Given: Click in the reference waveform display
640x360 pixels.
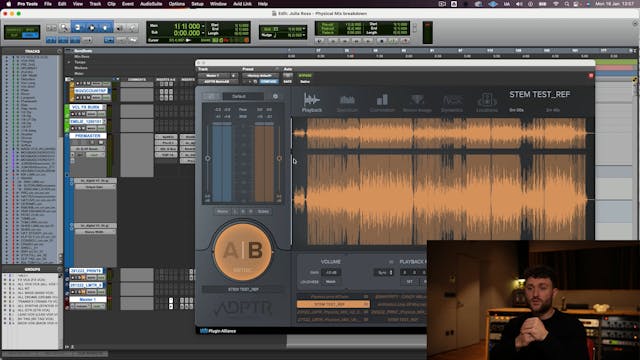Looking at the screenshot, I should [442, 181].
